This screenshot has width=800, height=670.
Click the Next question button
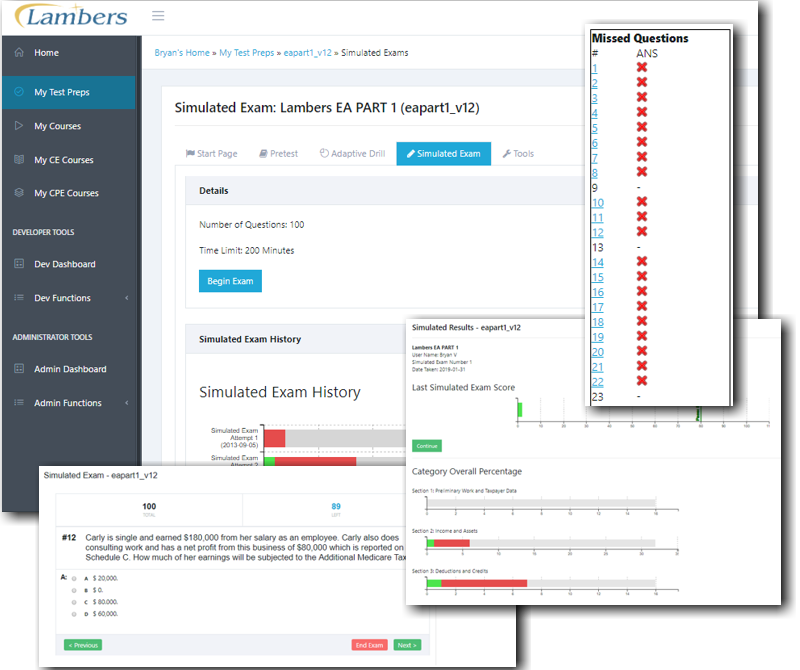pos(407,645)
